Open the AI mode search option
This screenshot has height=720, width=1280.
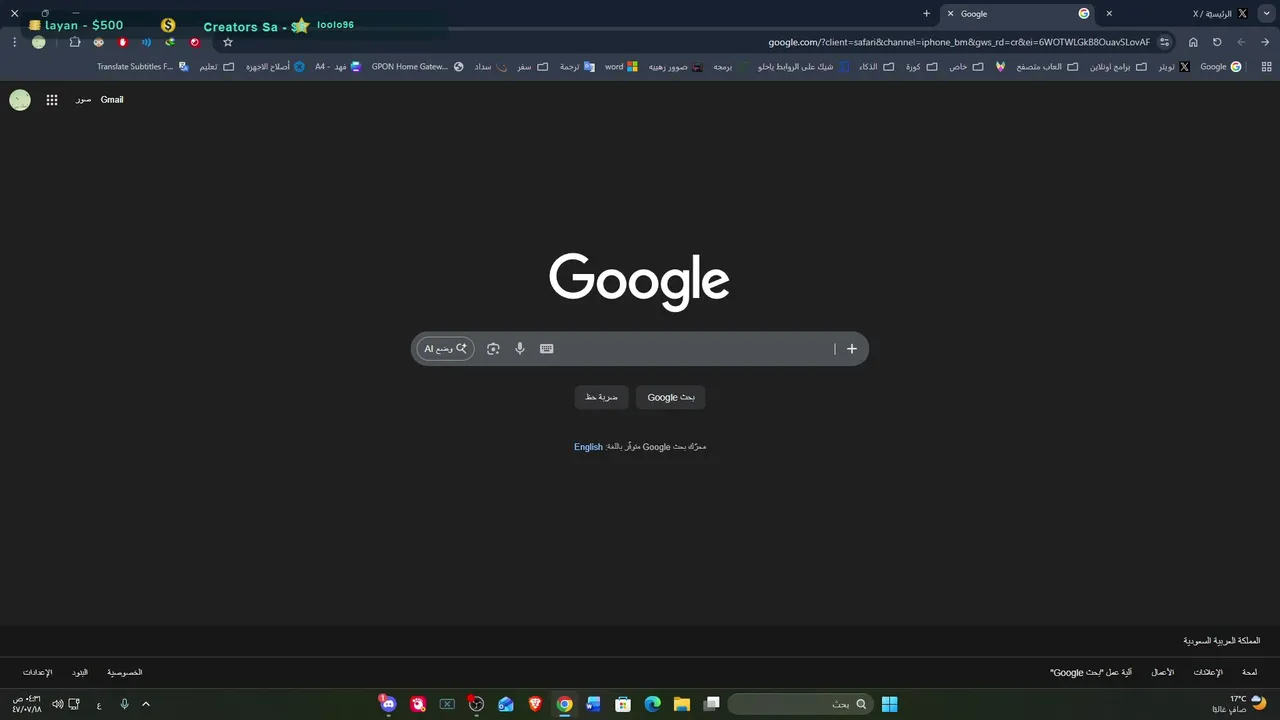445,349
